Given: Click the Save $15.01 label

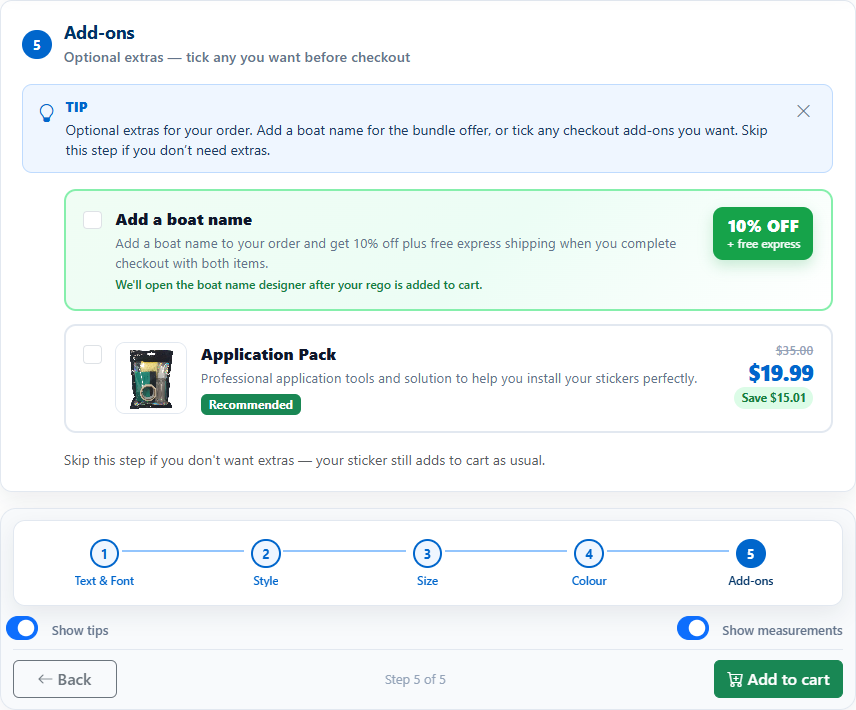Looking at the screenshot, I should point(774,398).
